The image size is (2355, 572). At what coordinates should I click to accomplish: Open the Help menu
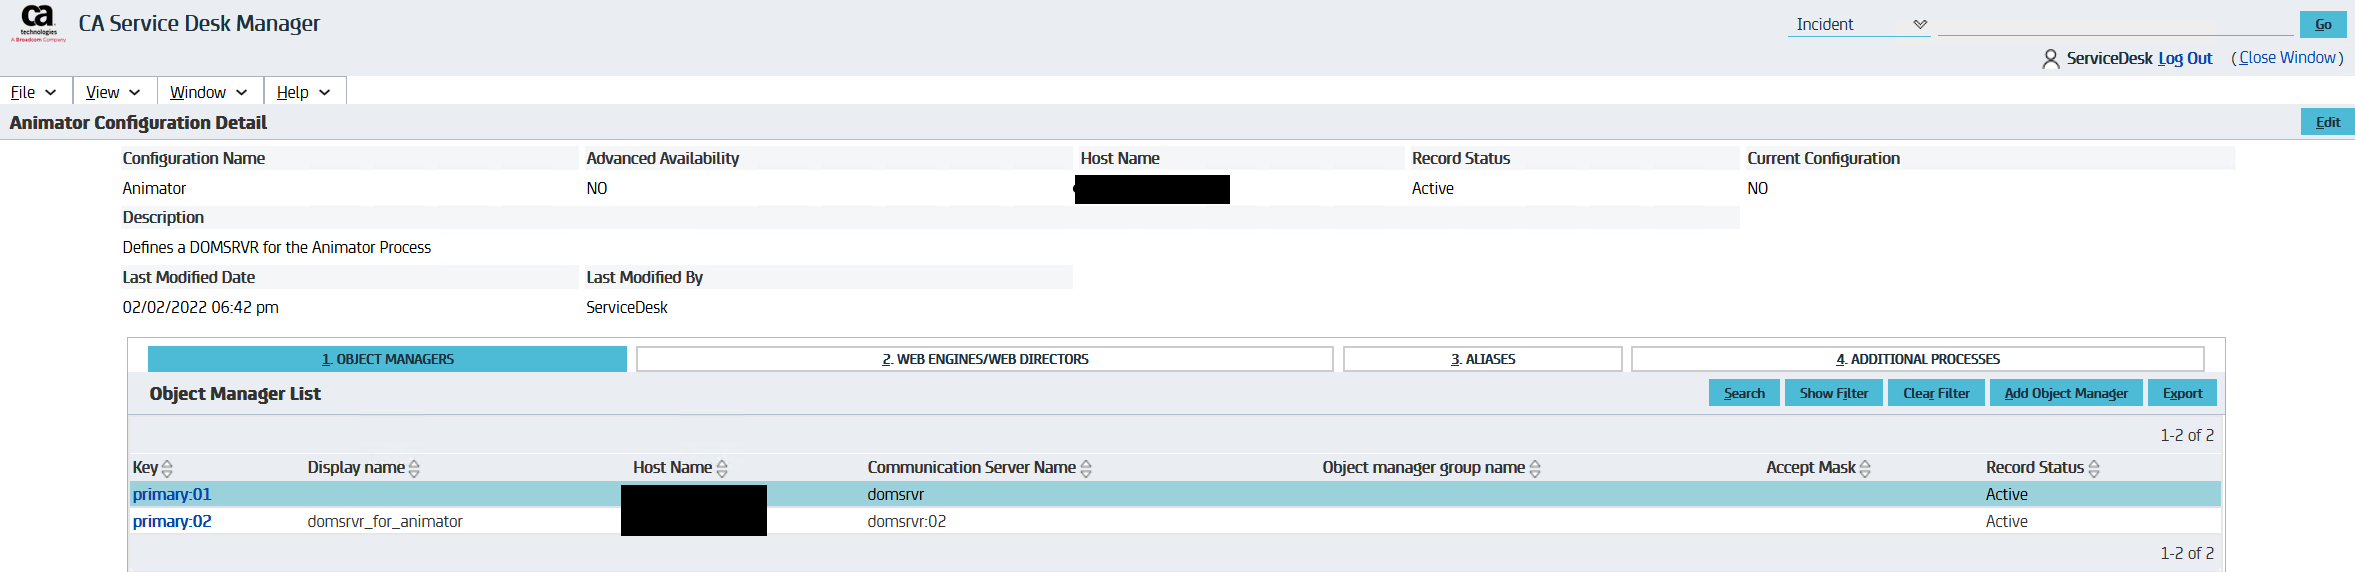click(x=303, y=92)
